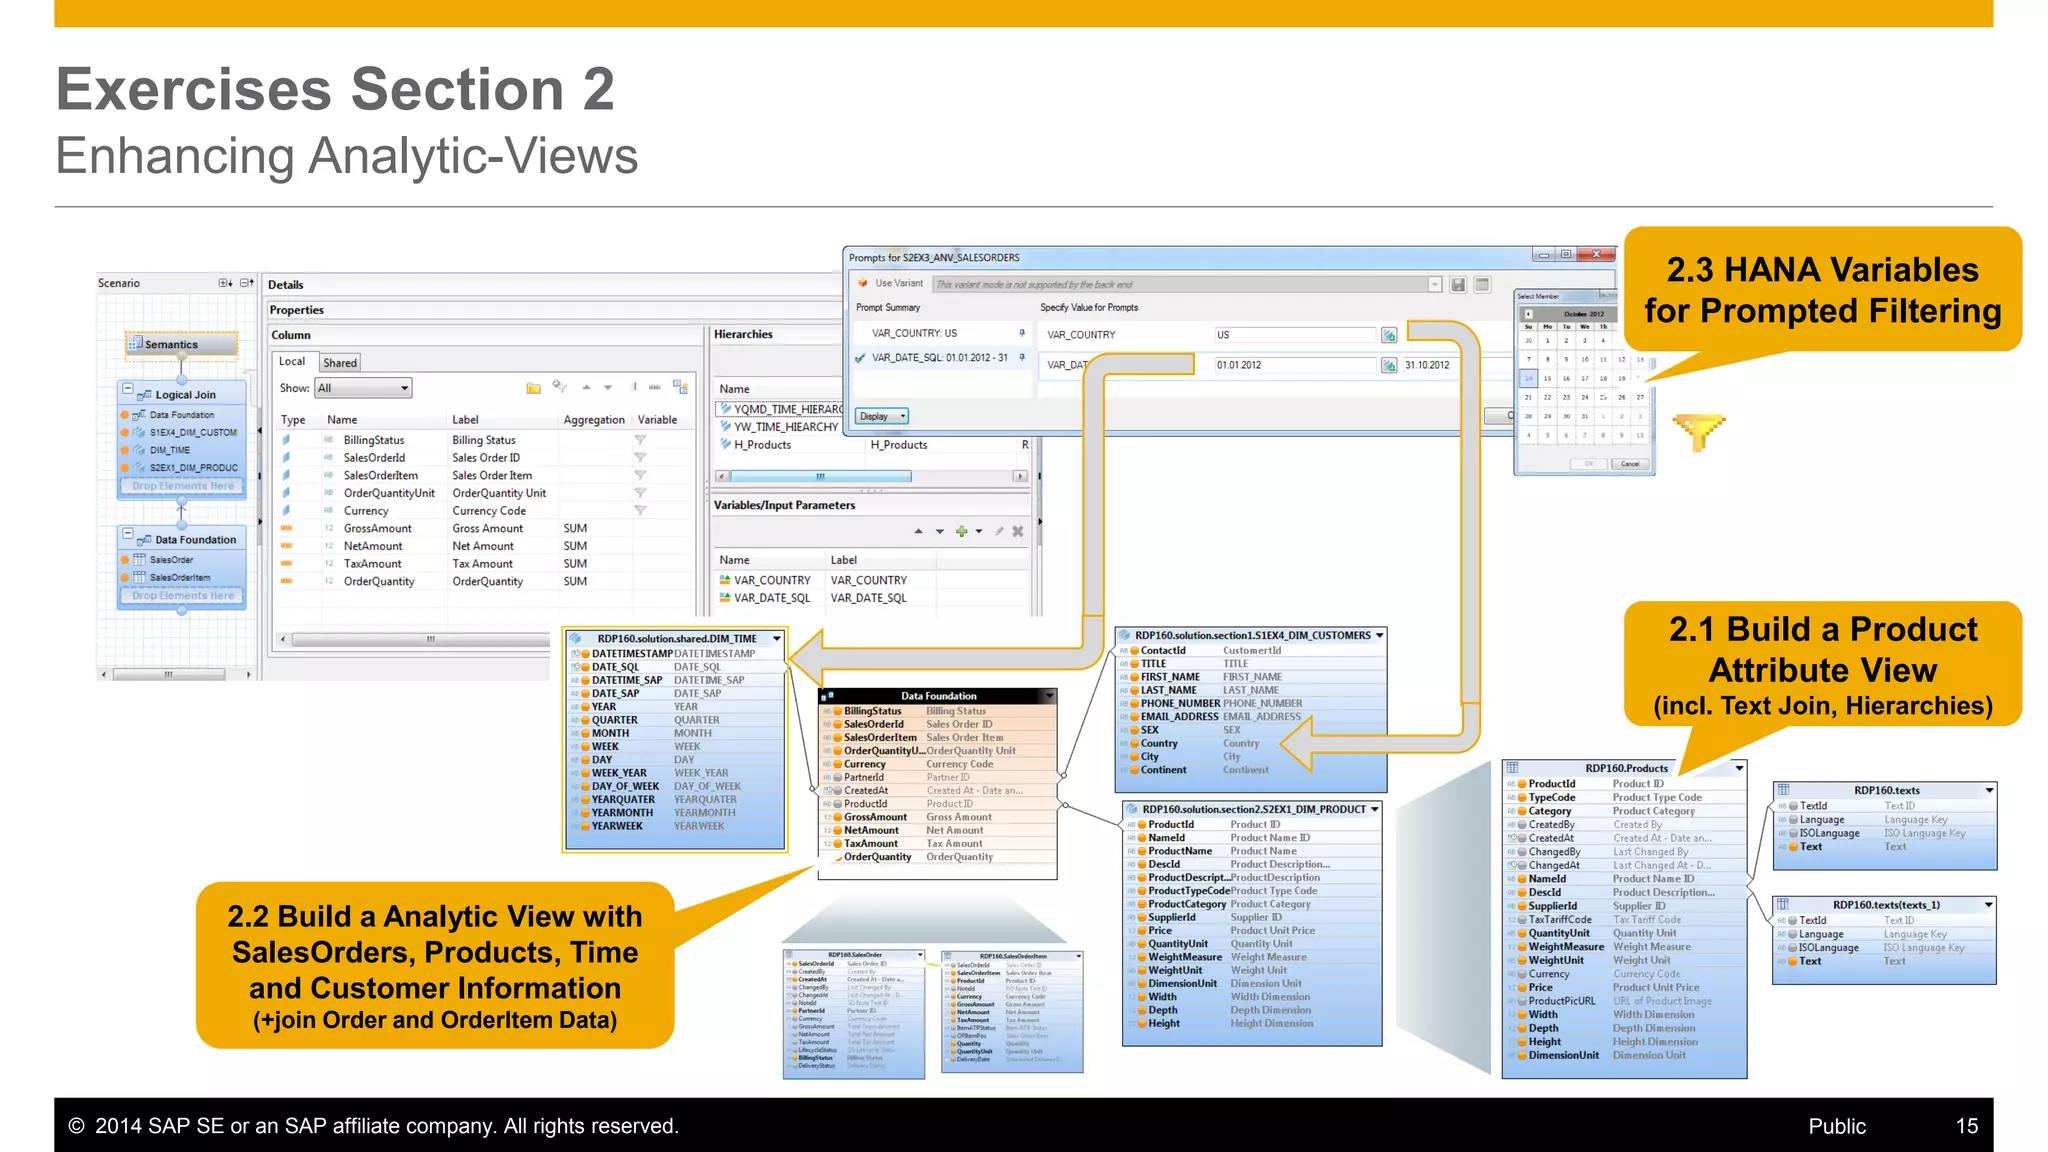The height and width of the screenshot is (1152, 2048).
Task: Click the Aggregation column header
Action: (x=594, y=420)
